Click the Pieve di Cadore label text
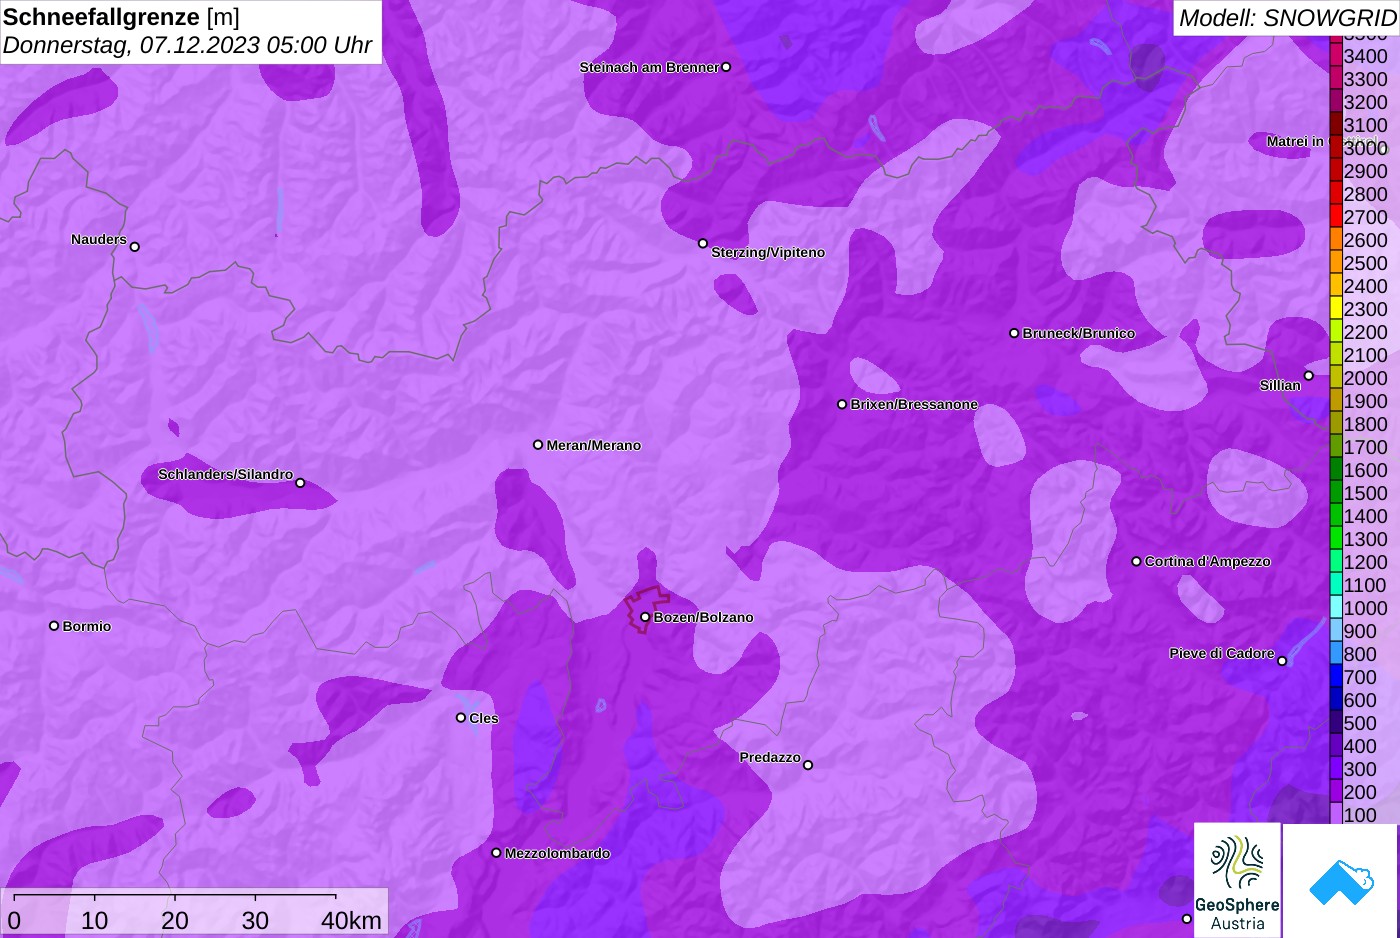The width and height of the screenshot is (1400, 938). [x=1222, y=653]
